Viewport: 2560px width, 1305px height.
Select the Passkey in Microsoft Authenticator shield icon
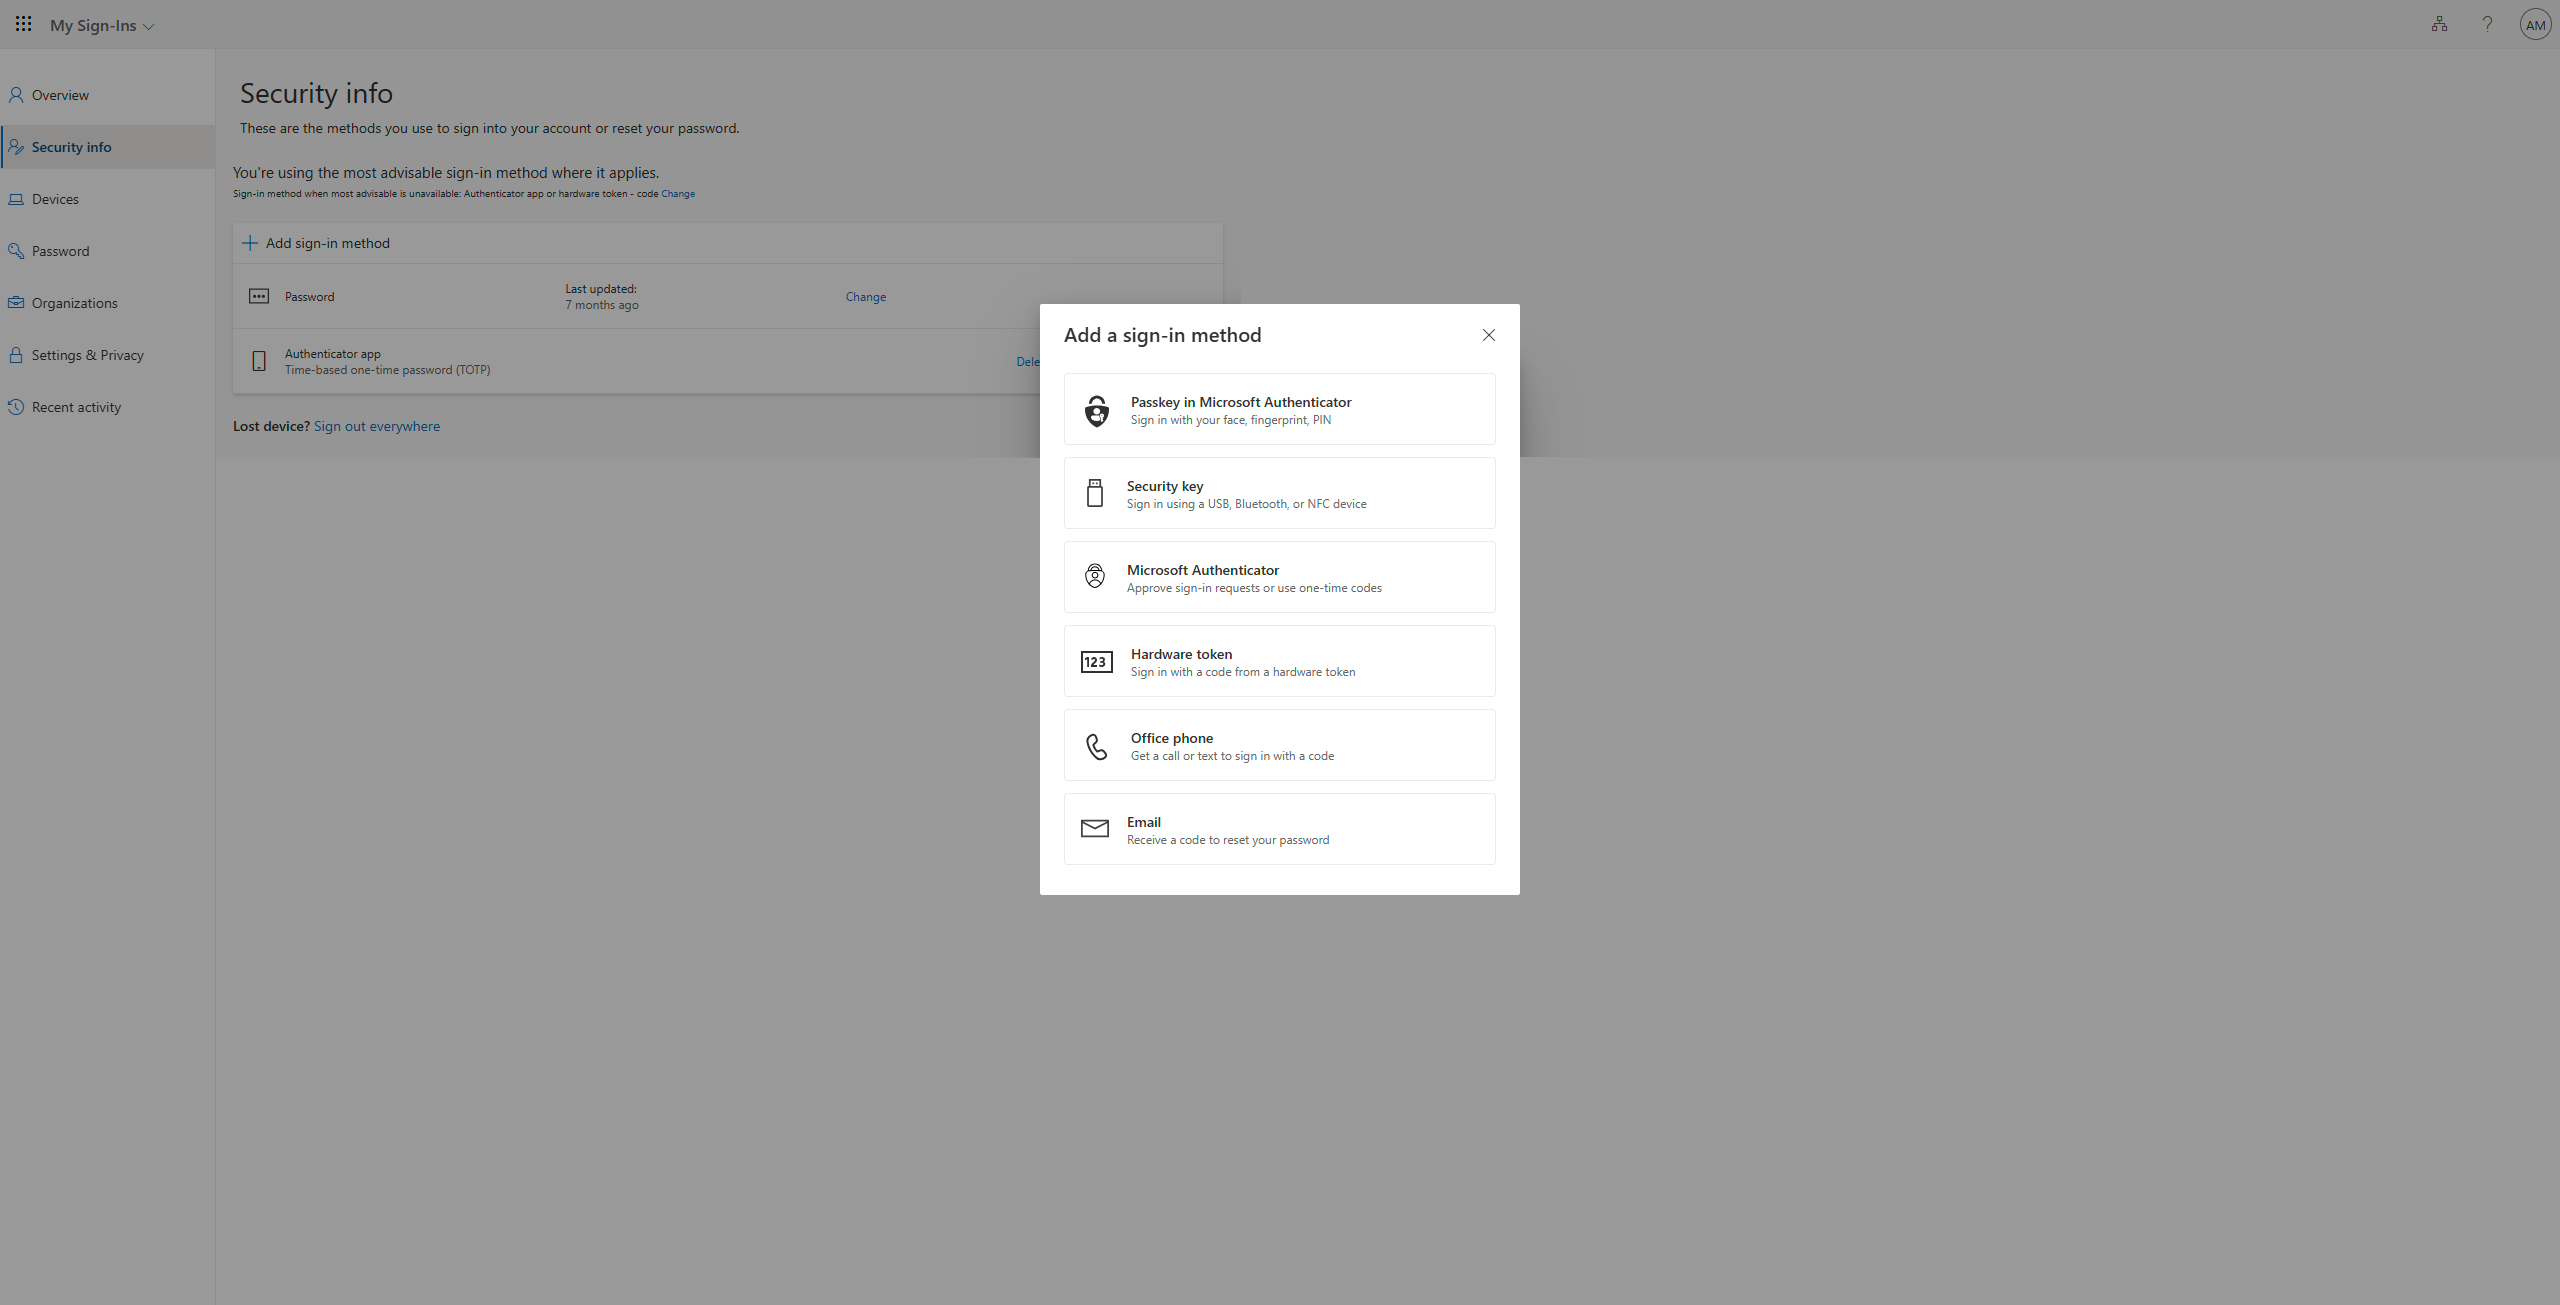[1097, 410]
